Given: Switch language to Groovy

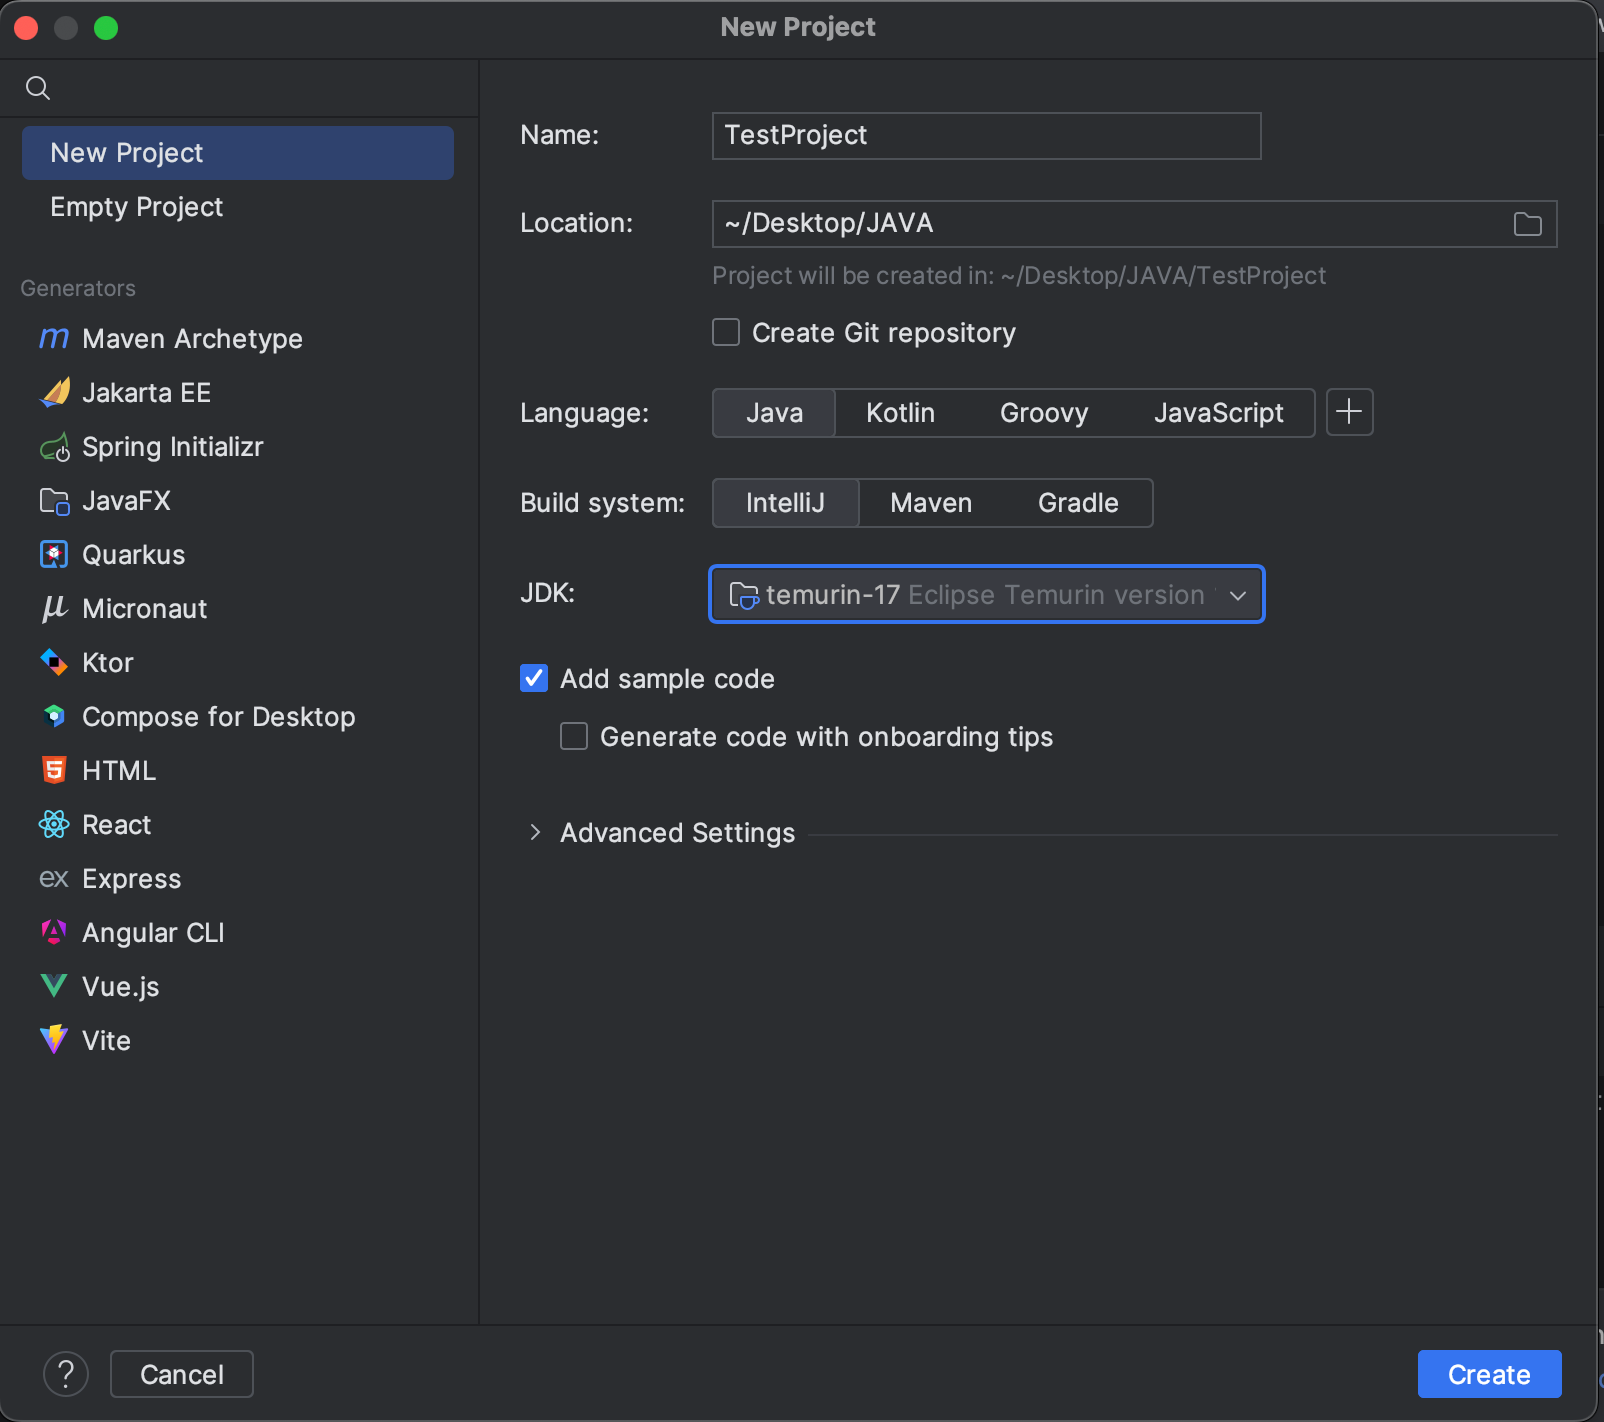Looking at the screenshot, I should (1044, 413).
